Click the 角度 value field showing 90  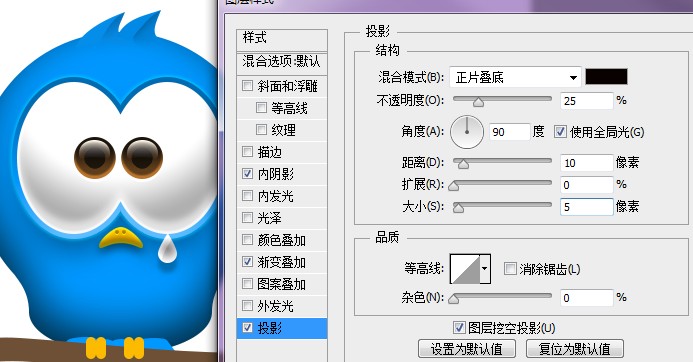[510, 132]
